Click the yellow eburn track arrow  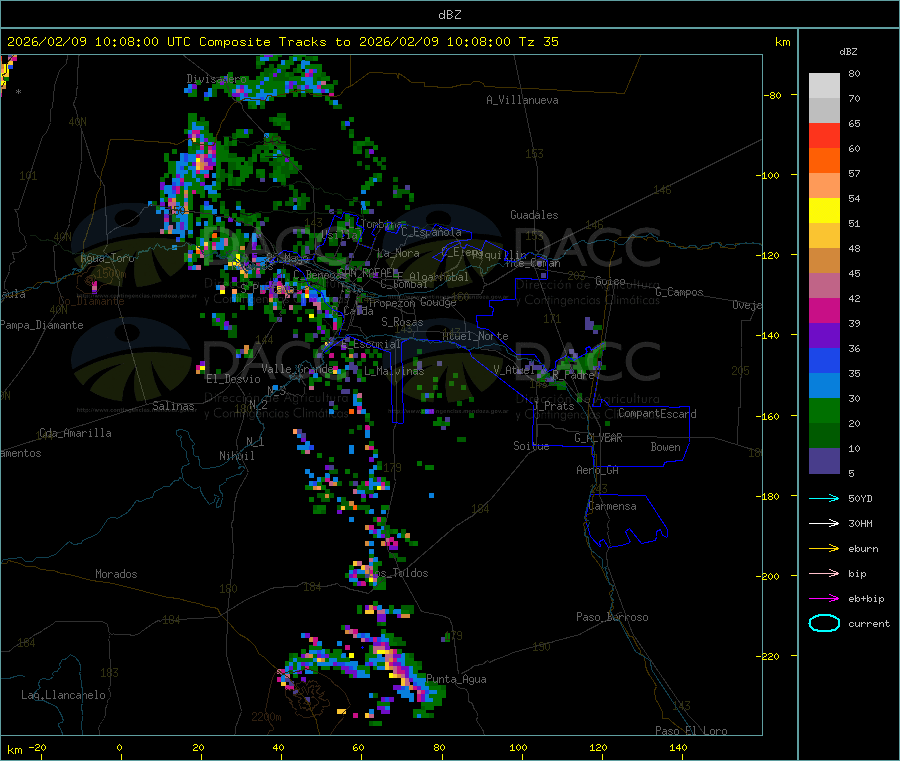tap(824, 548)
